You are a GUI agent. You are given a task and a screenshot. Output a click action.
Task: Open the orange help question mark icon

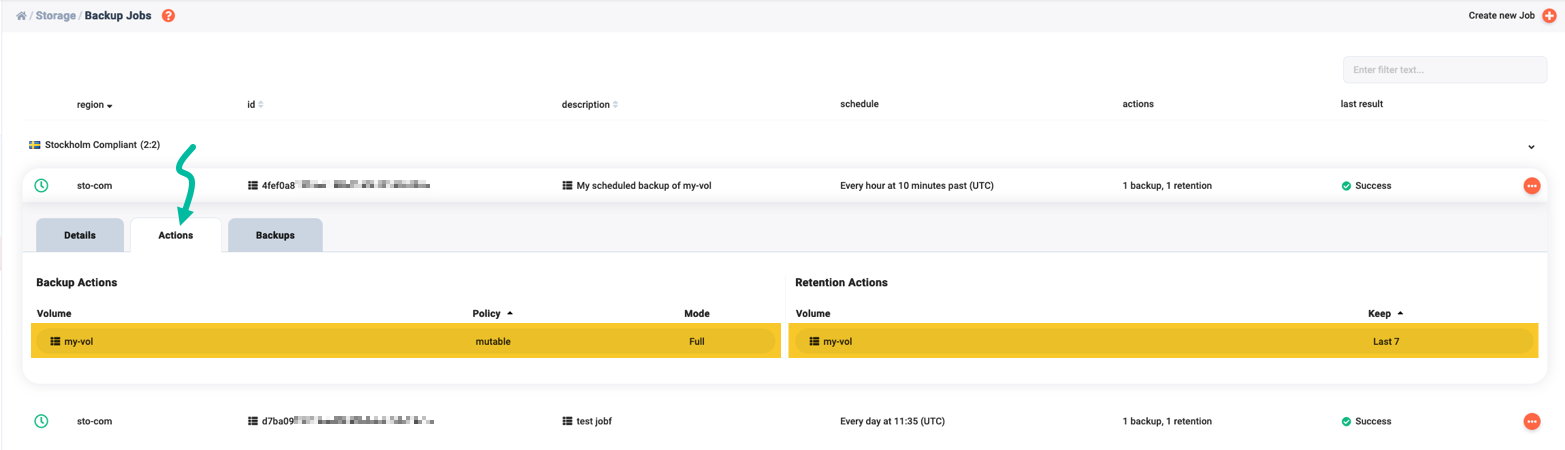168,16
